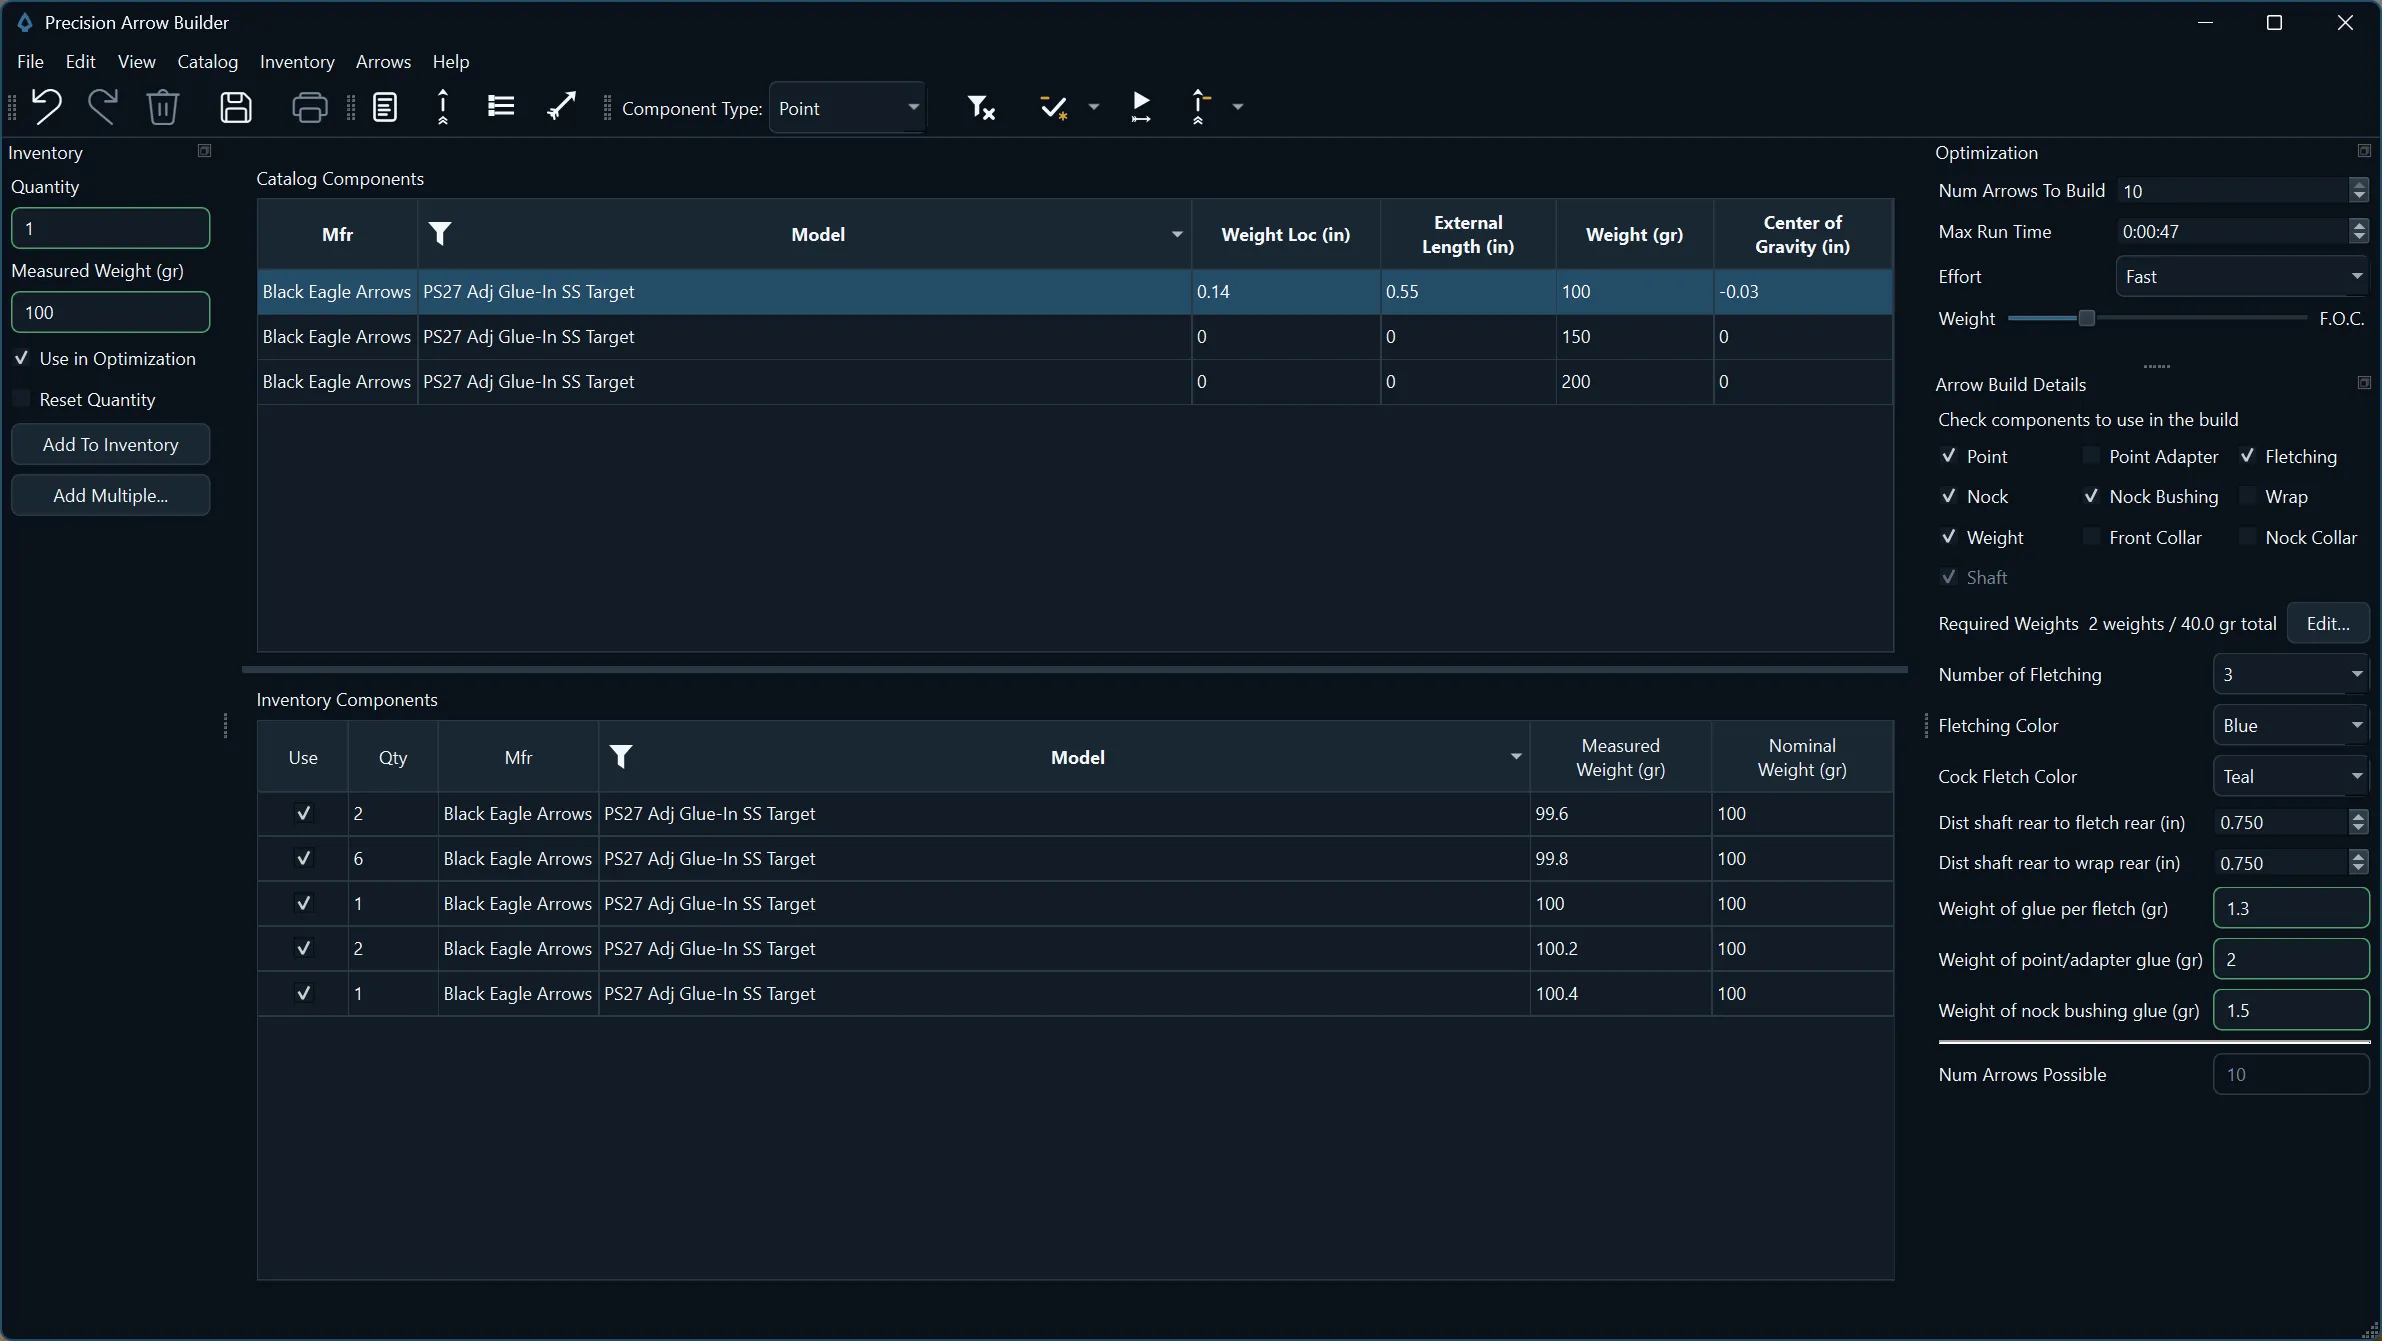This screenshot has height=1341, width=2382.
Task: Open the Effort dropdown set to Fast
Action: coord(2242,276)
